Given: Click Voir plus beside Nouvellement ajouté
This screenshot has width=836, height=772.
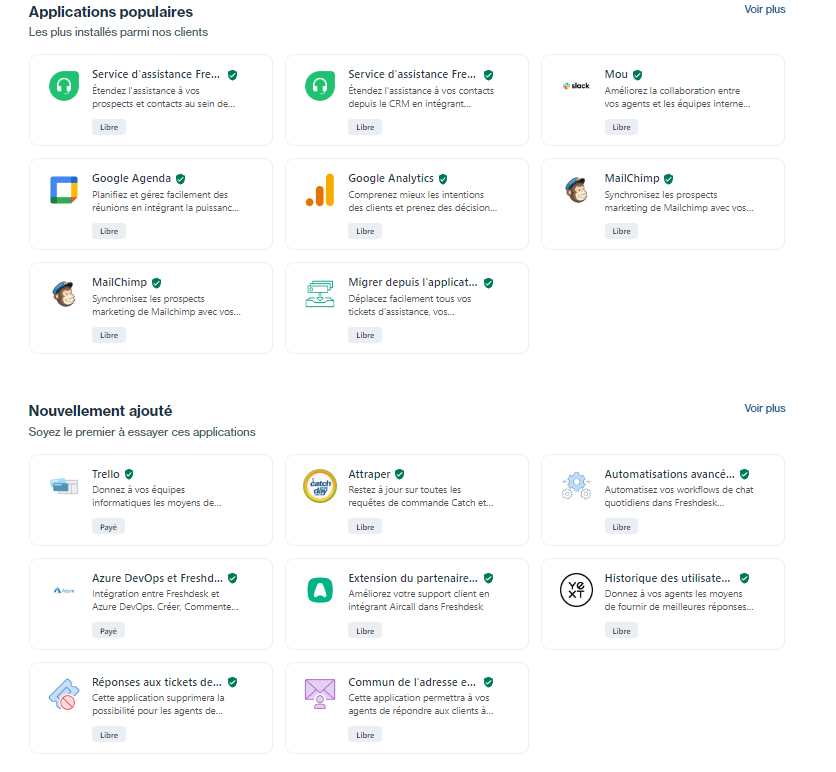Looking at the screenshot, I should click(764, 409).
